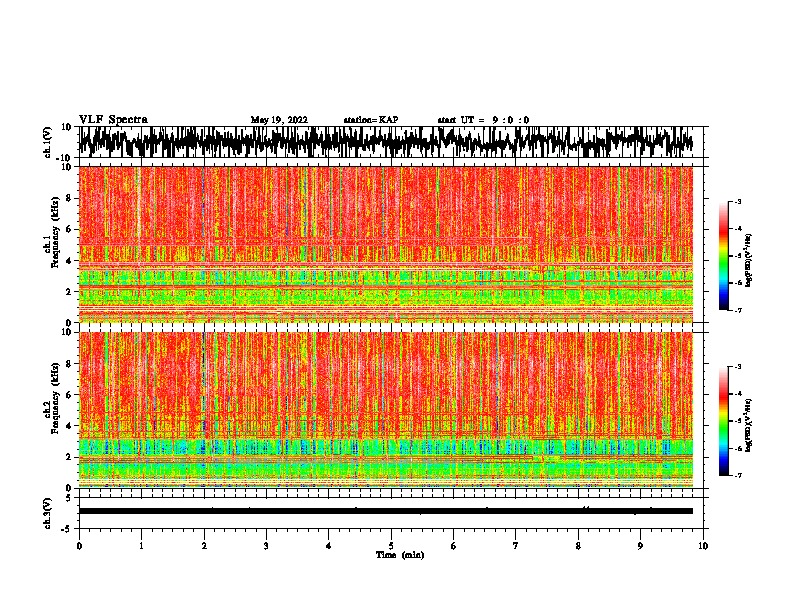Click the 'station=KAP' header label

click(371, 120)
